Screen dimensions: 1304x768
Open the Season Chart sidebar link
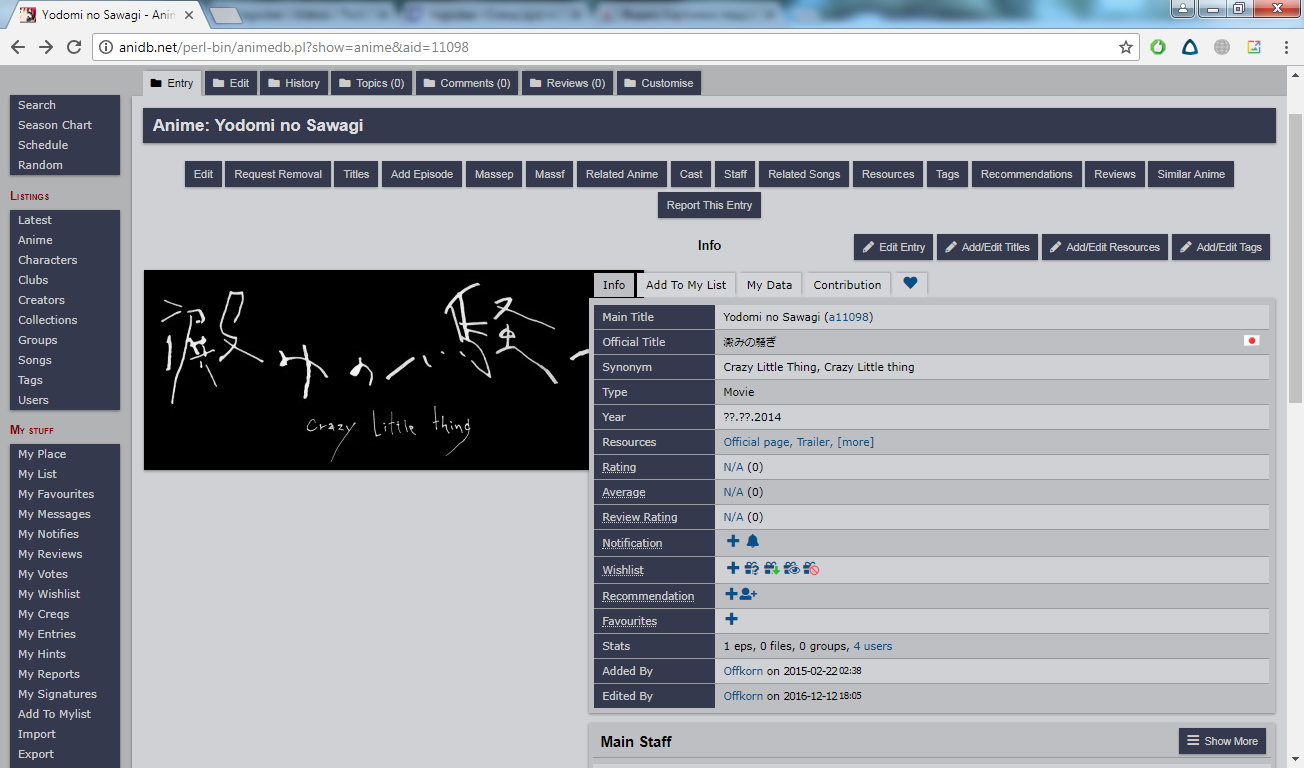coord(55,125)
